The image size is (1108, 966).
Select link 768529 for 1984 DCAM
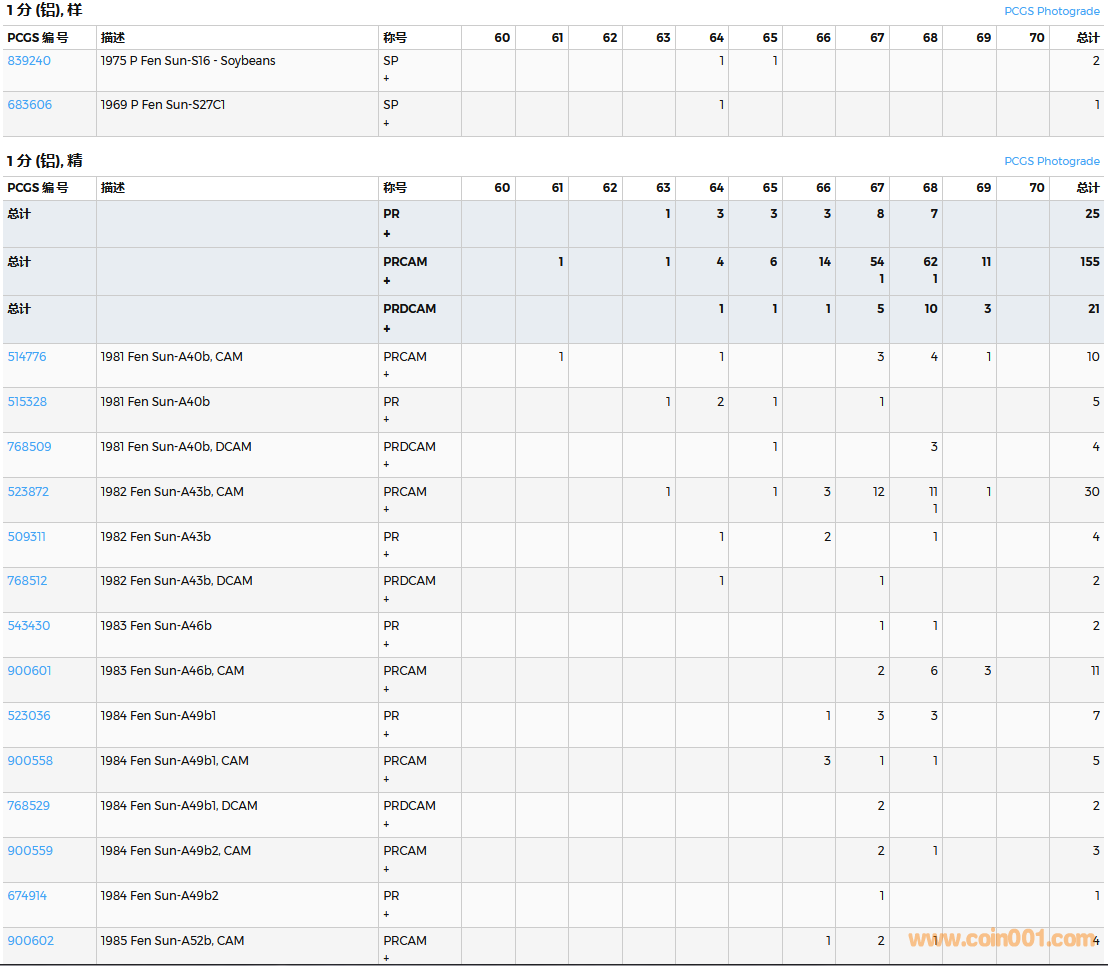tap(29, 806)
